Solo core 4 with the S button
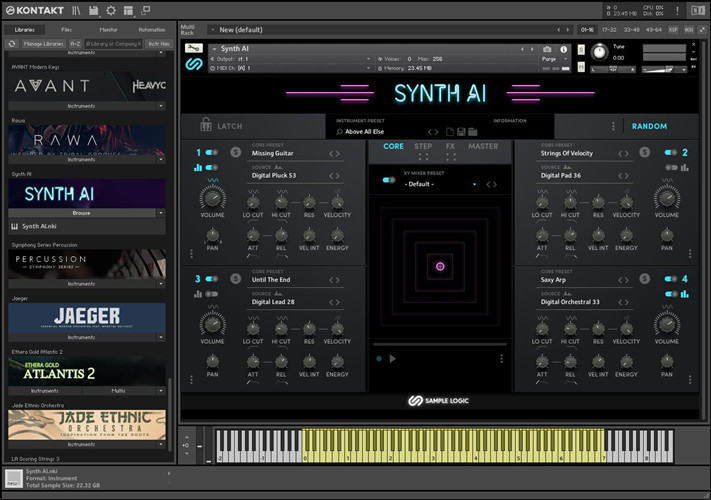This screenshot has height=500, width=711. pos(645,279)
